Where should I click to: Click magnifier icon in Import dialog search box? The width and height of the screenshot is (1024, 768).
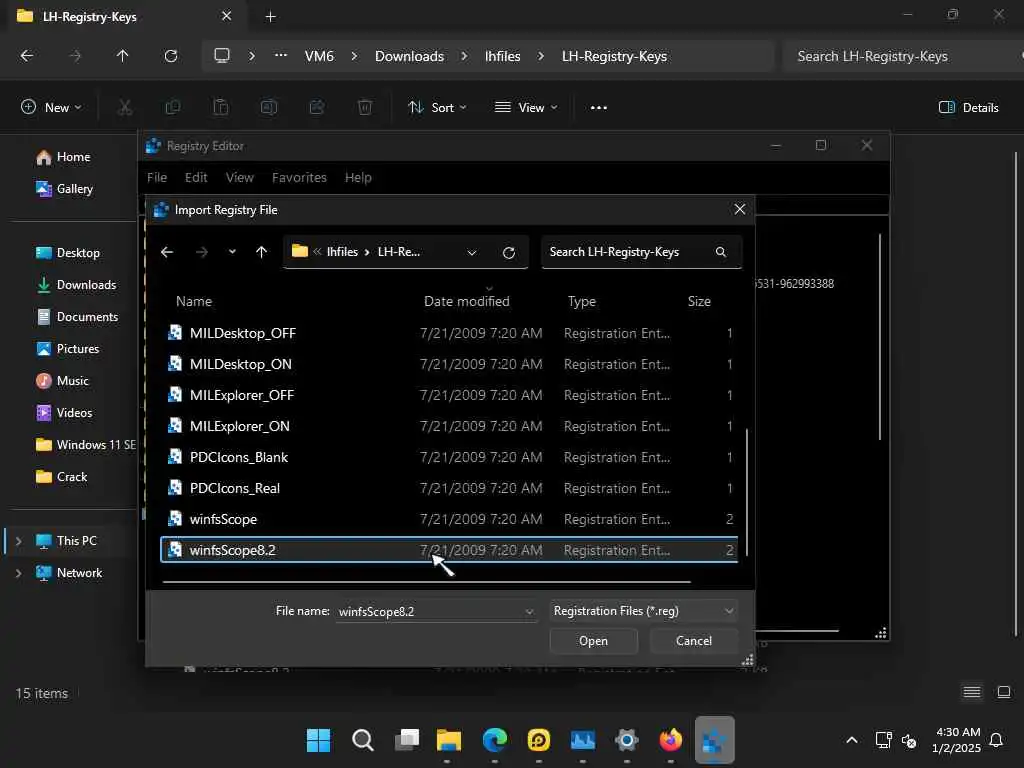coord(721,252)
